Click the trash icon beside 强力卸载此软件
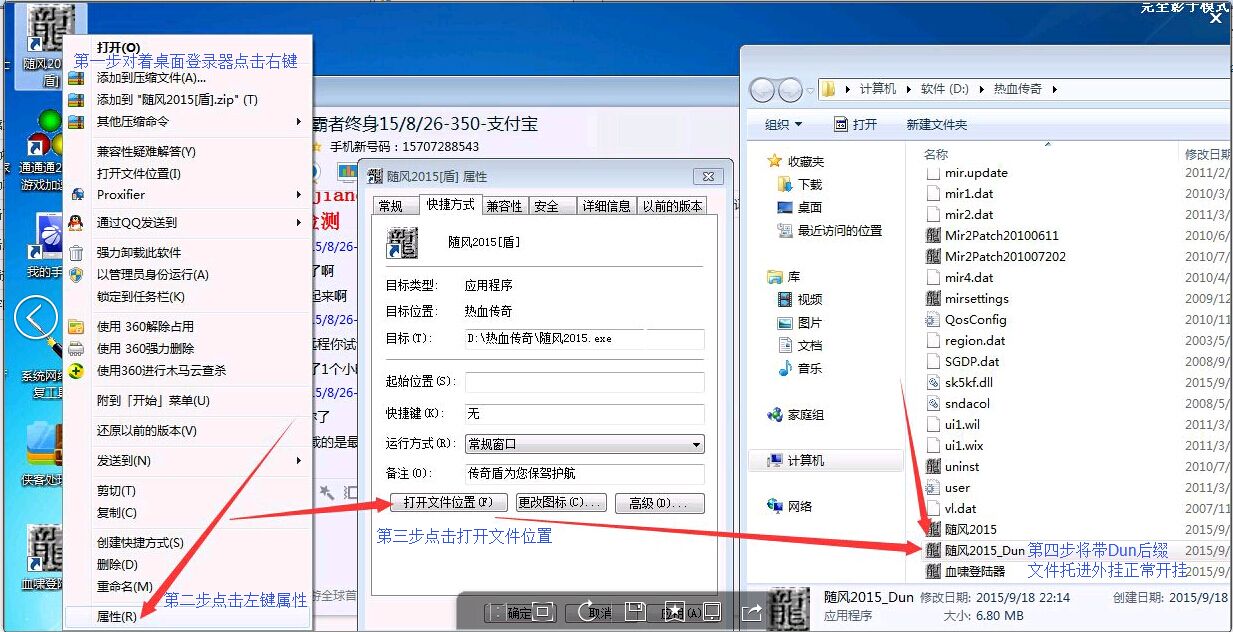 [x=76, y=253]
